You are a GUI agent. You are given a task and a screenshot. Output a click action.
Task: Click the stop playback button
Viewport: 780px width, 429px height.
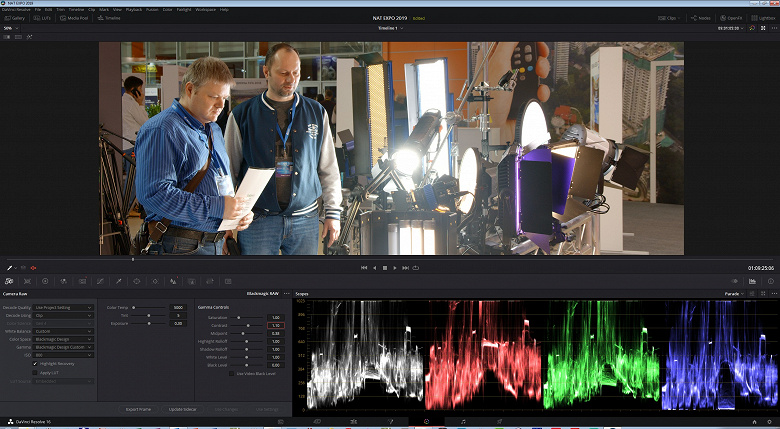click(385, 268)
